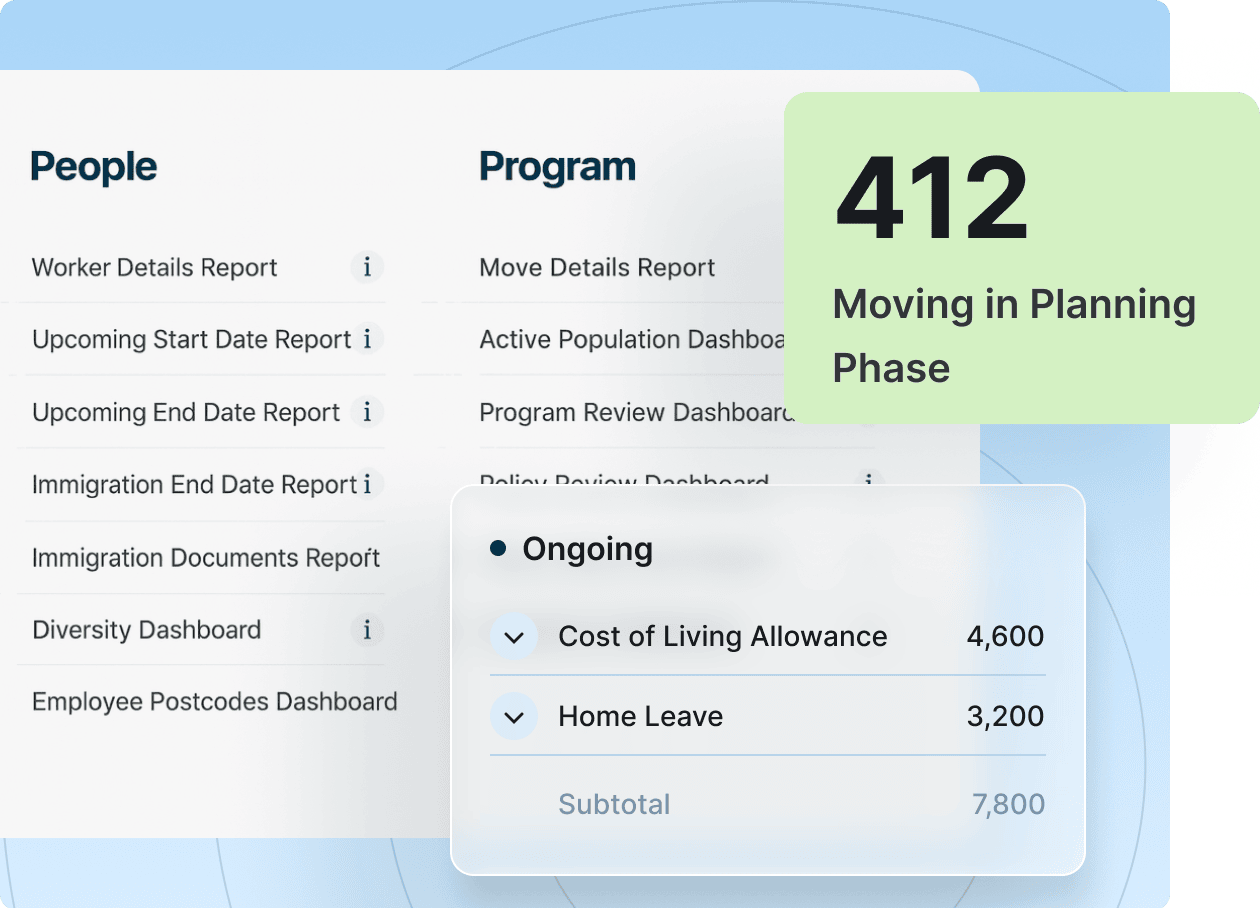Click info icon beside Policy Review Dashboard
The image size is (1260, 908).
point(869,481)
